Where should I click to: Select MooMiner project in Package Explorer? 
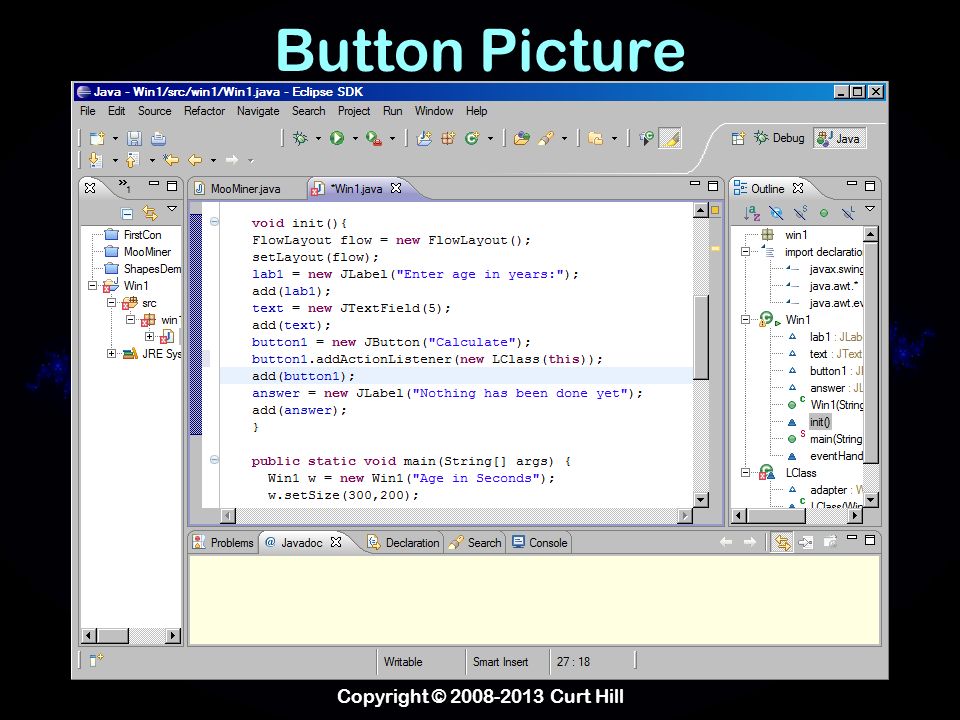click(x=147, y=252)
